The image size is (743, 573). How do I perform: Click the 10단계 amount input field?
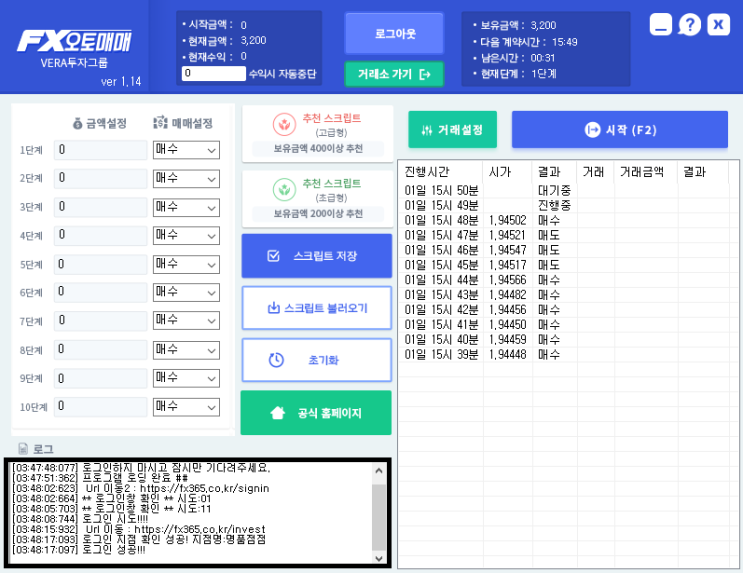point(100,406)
